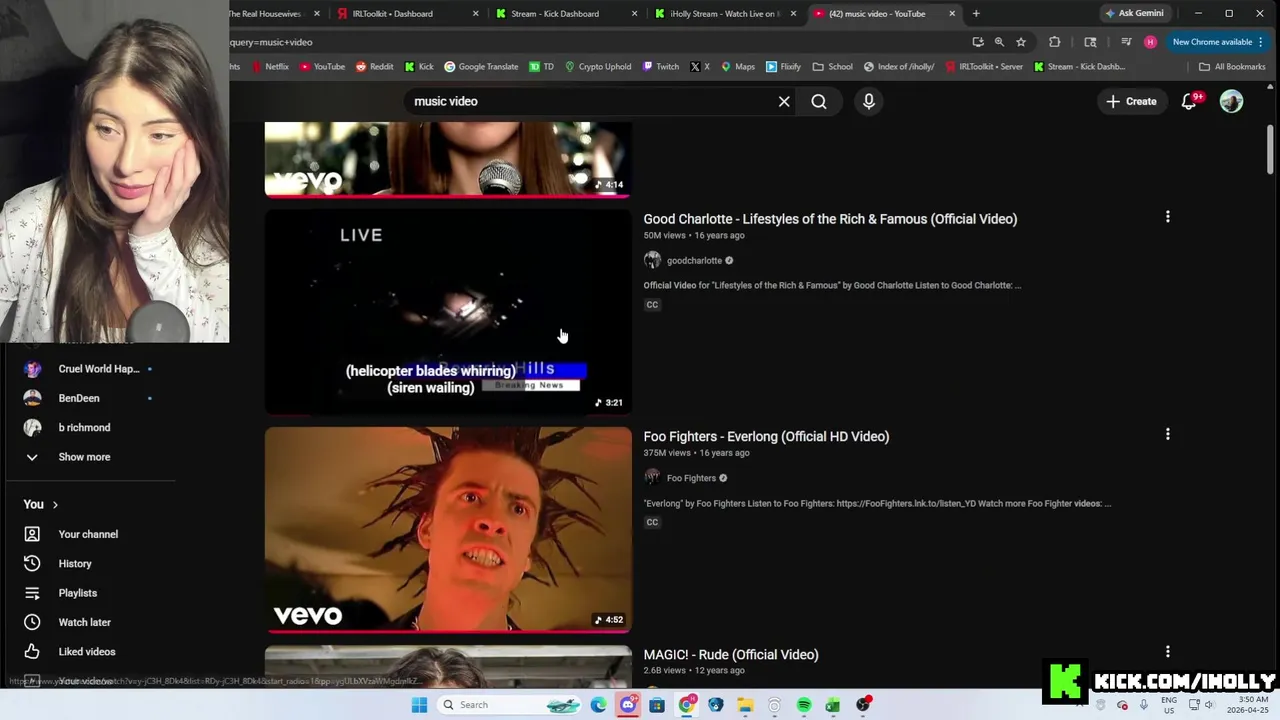Visit goodcharlotte channel
The image size is (1280, 720).
[694, 261]
